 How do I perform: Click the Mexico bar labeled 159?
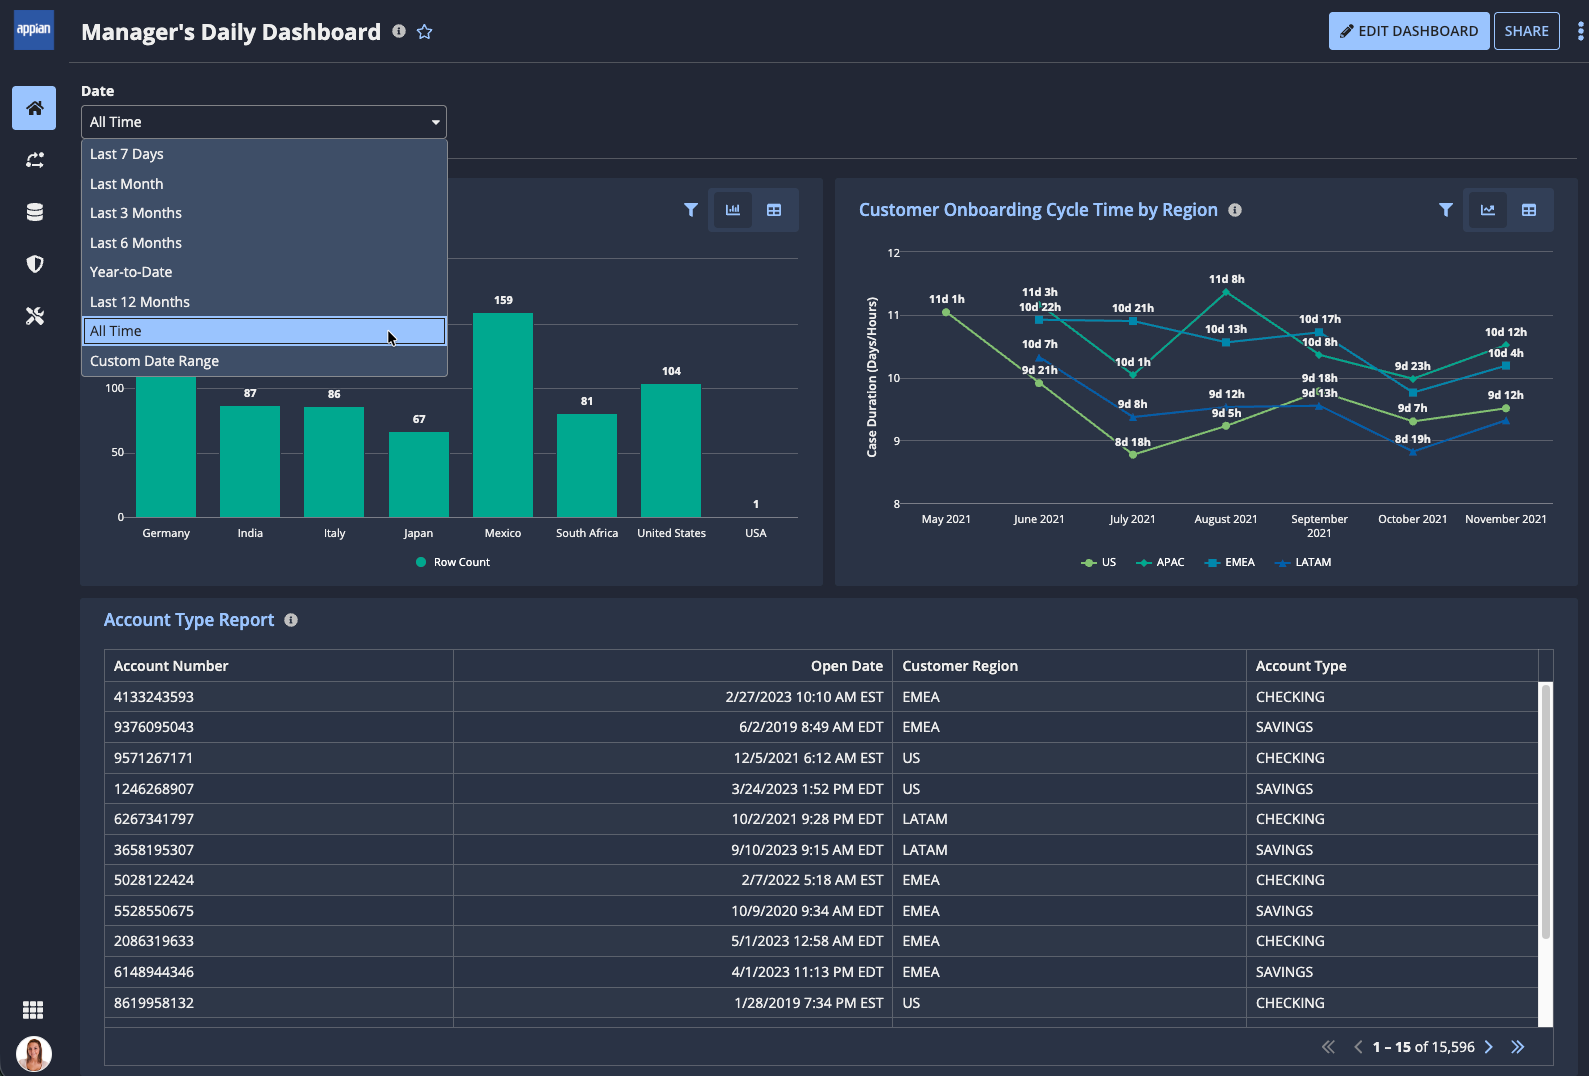tap(503, 414)
